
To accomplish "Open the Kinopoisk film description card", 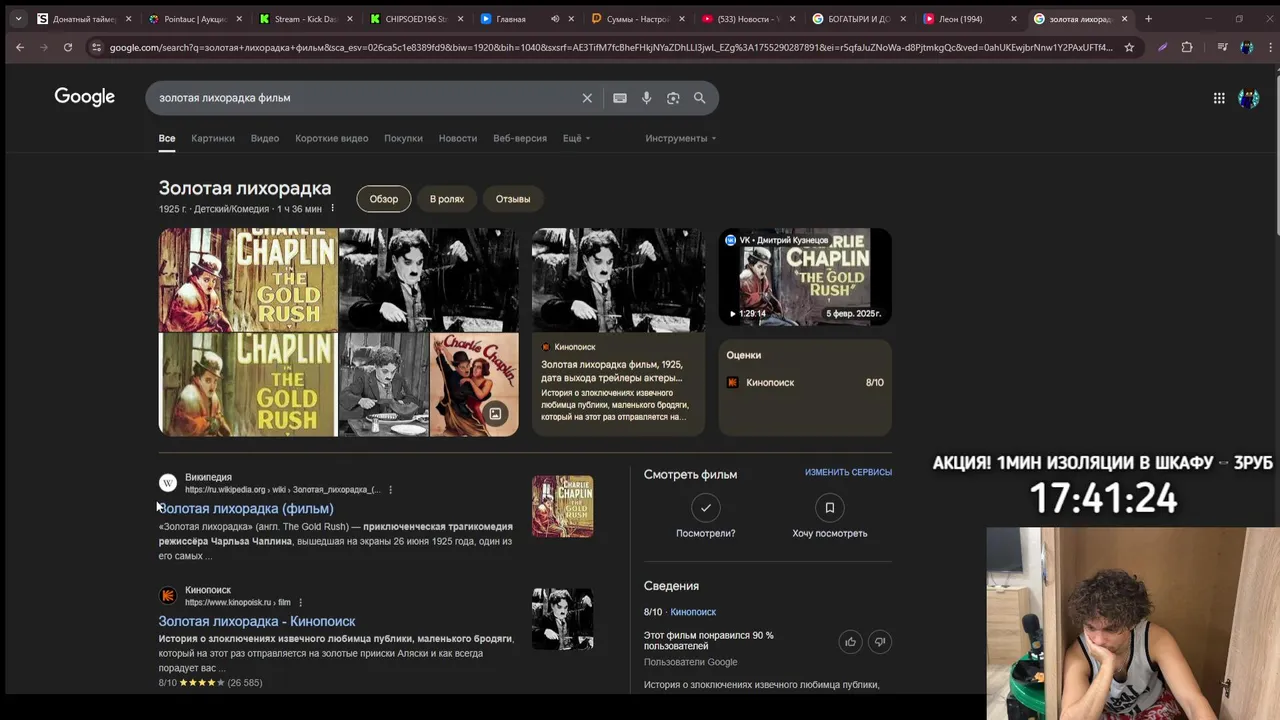I will click(x=618, y=384).
